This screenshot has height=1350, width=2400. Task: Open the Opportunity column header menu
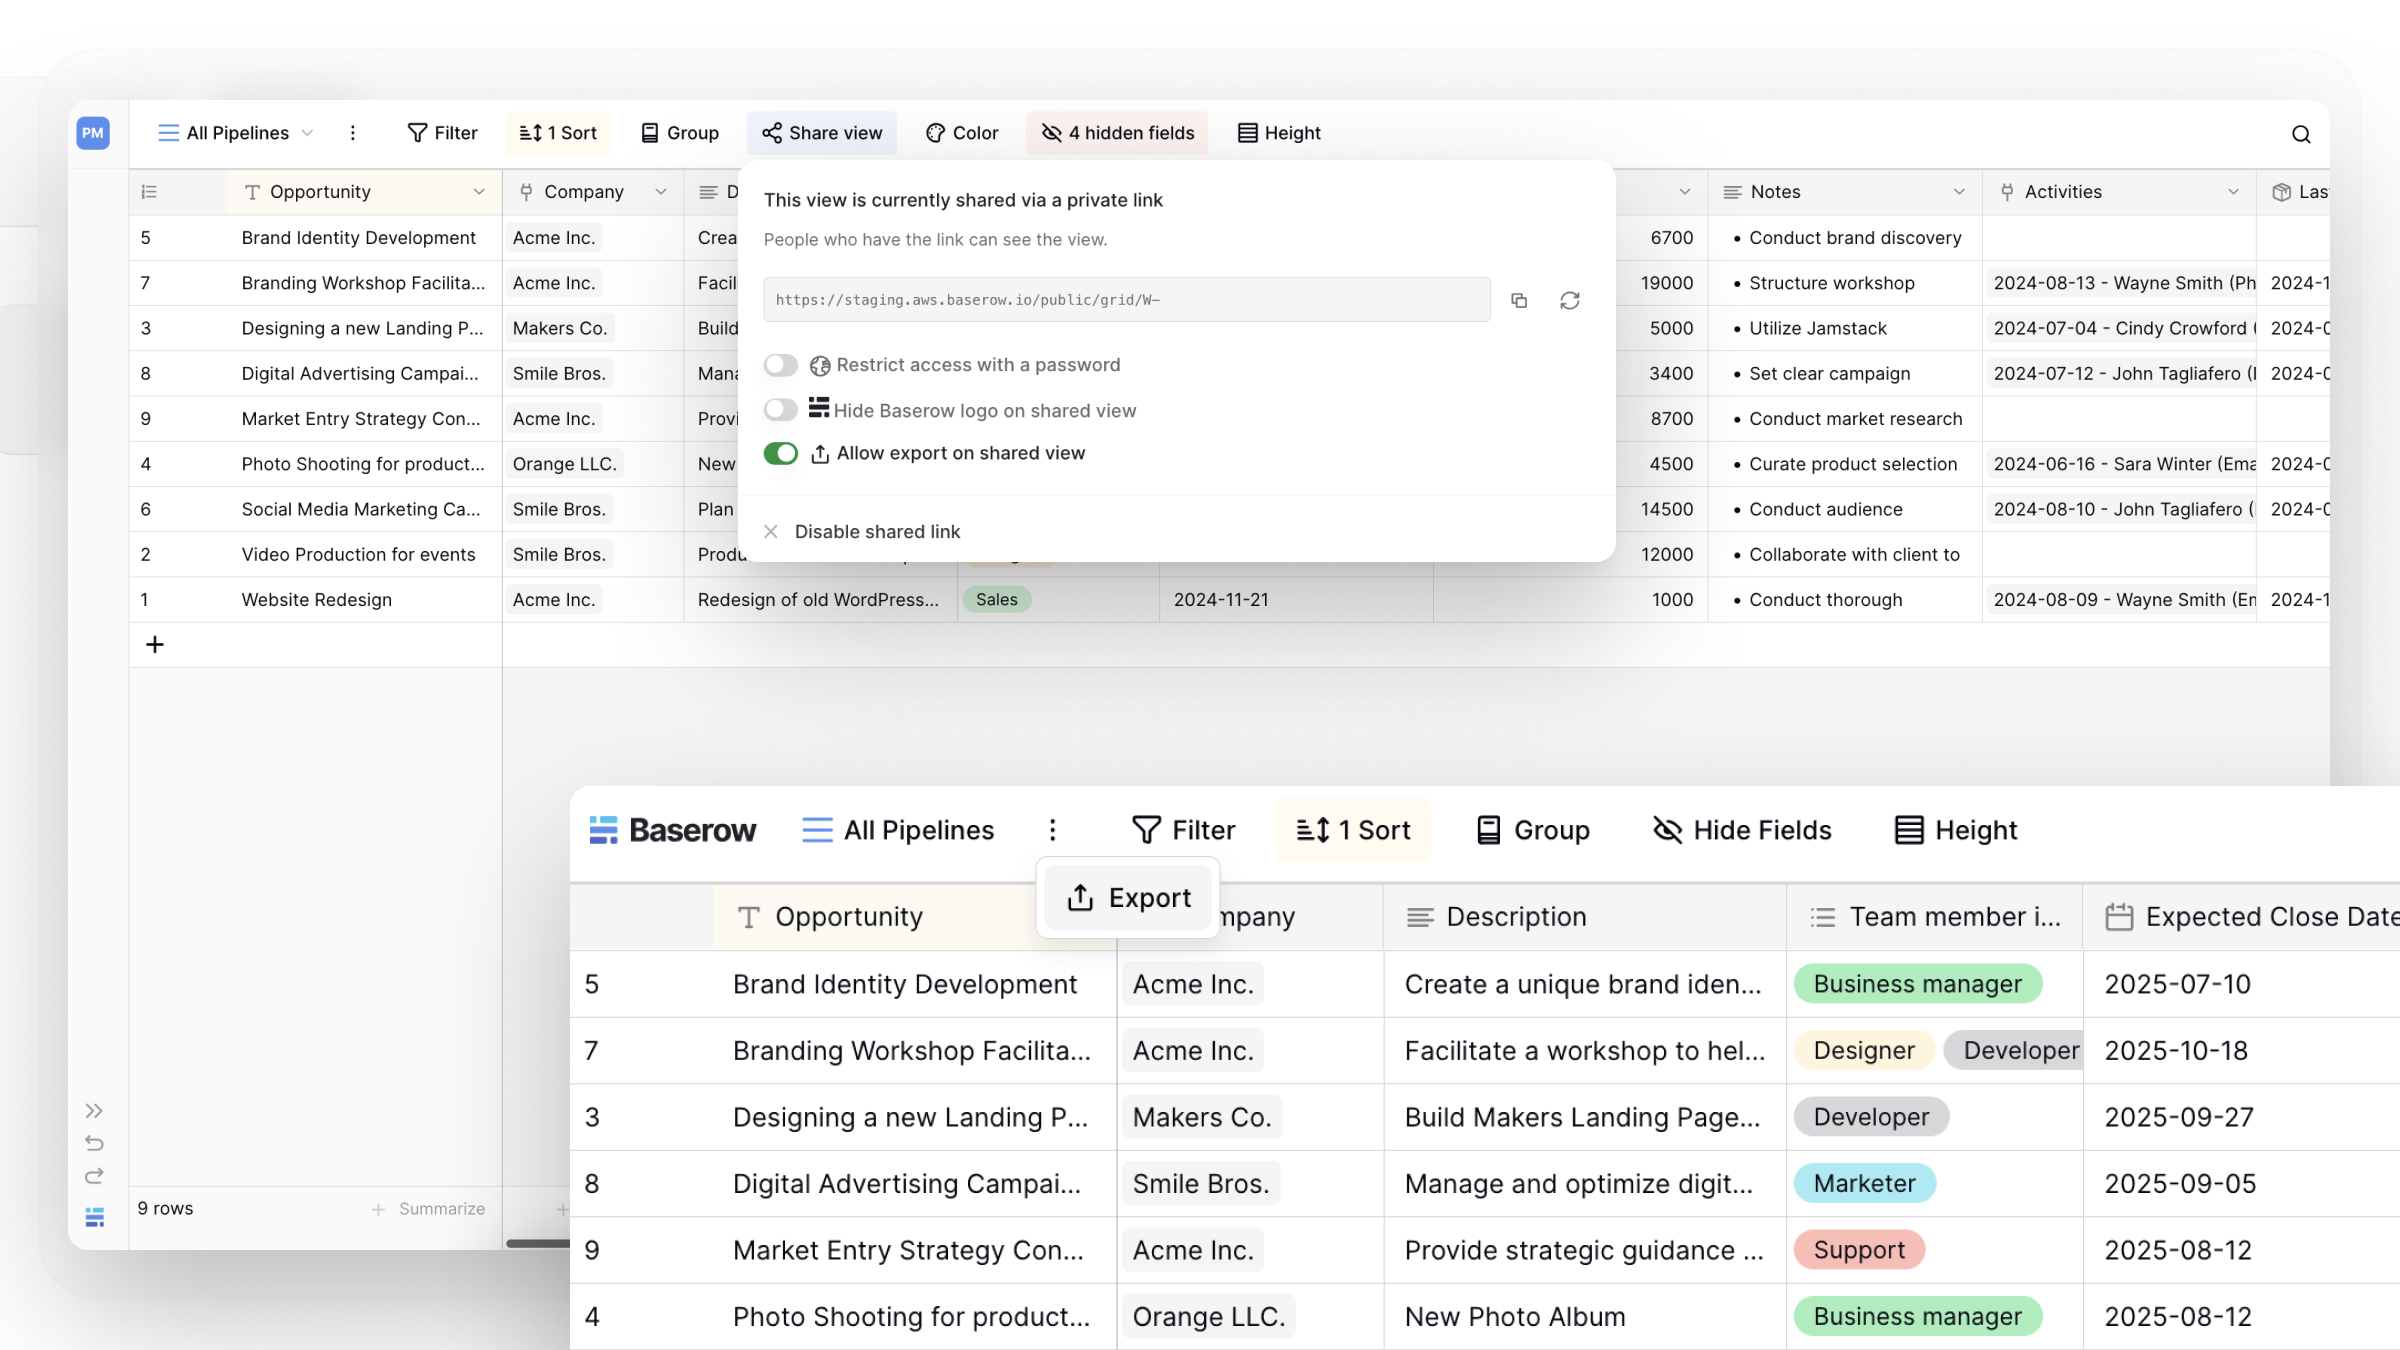tap(479, 191)
